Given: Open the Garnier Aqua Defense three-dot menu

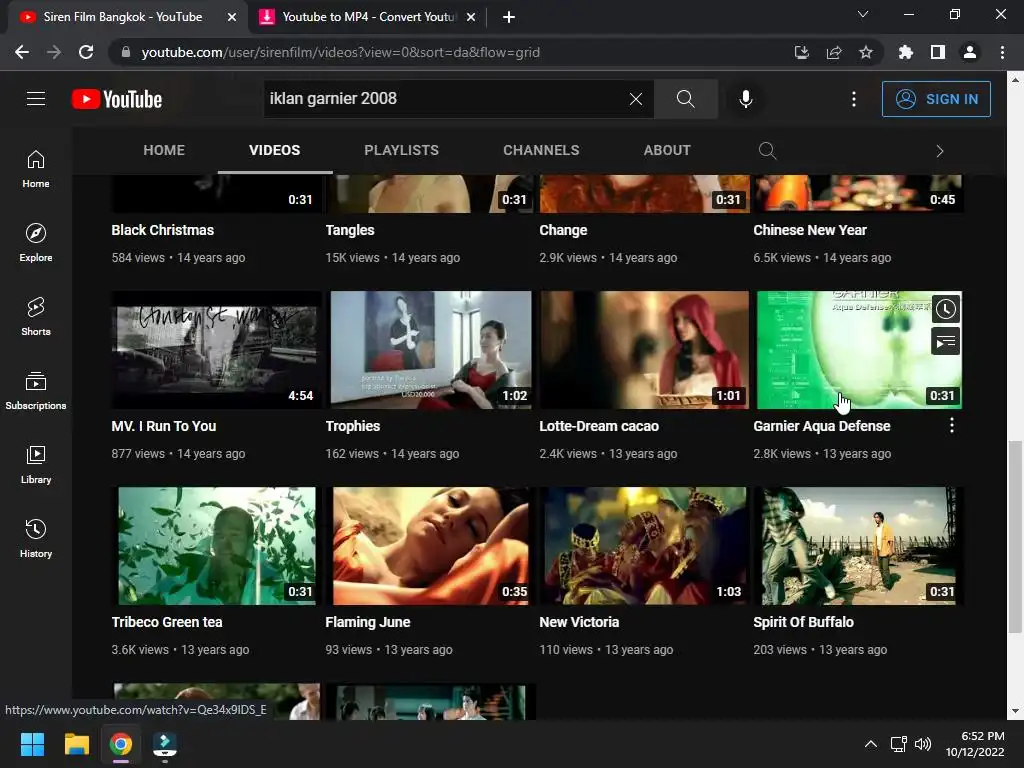Looking at the screenshot, I should coord(952,426).
